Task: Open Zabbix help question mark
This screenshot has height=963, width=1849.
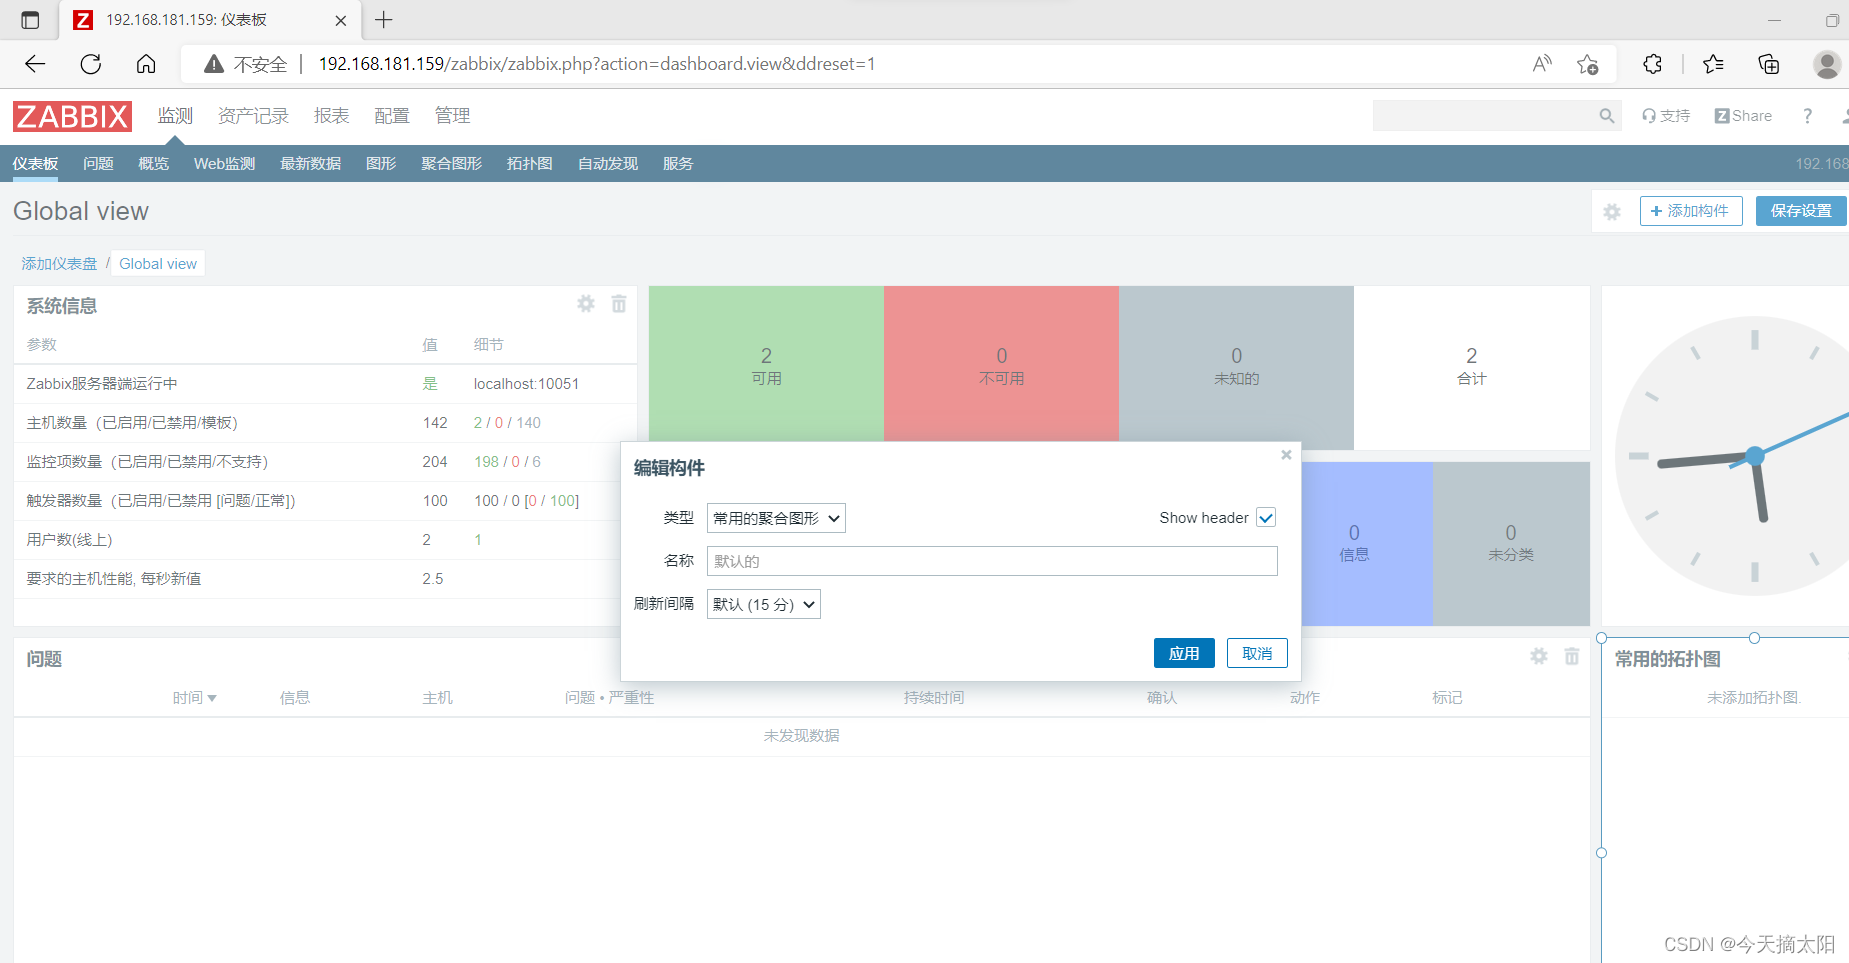Action: tap(1807, 116)
